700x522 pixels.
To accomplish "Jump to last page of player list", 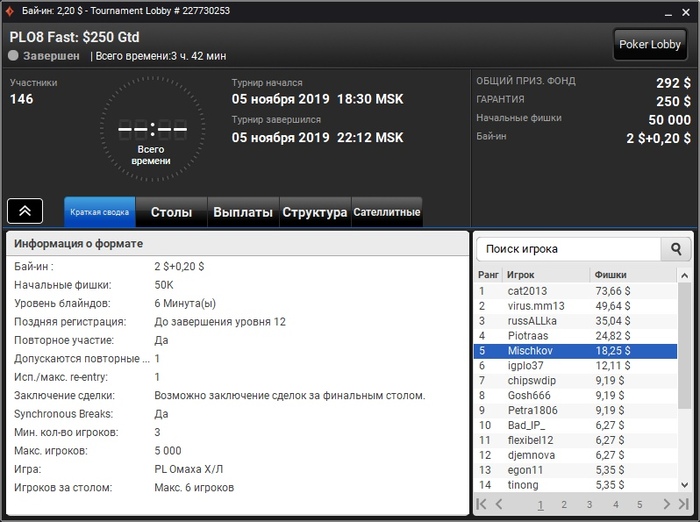I will coord(683,504).
